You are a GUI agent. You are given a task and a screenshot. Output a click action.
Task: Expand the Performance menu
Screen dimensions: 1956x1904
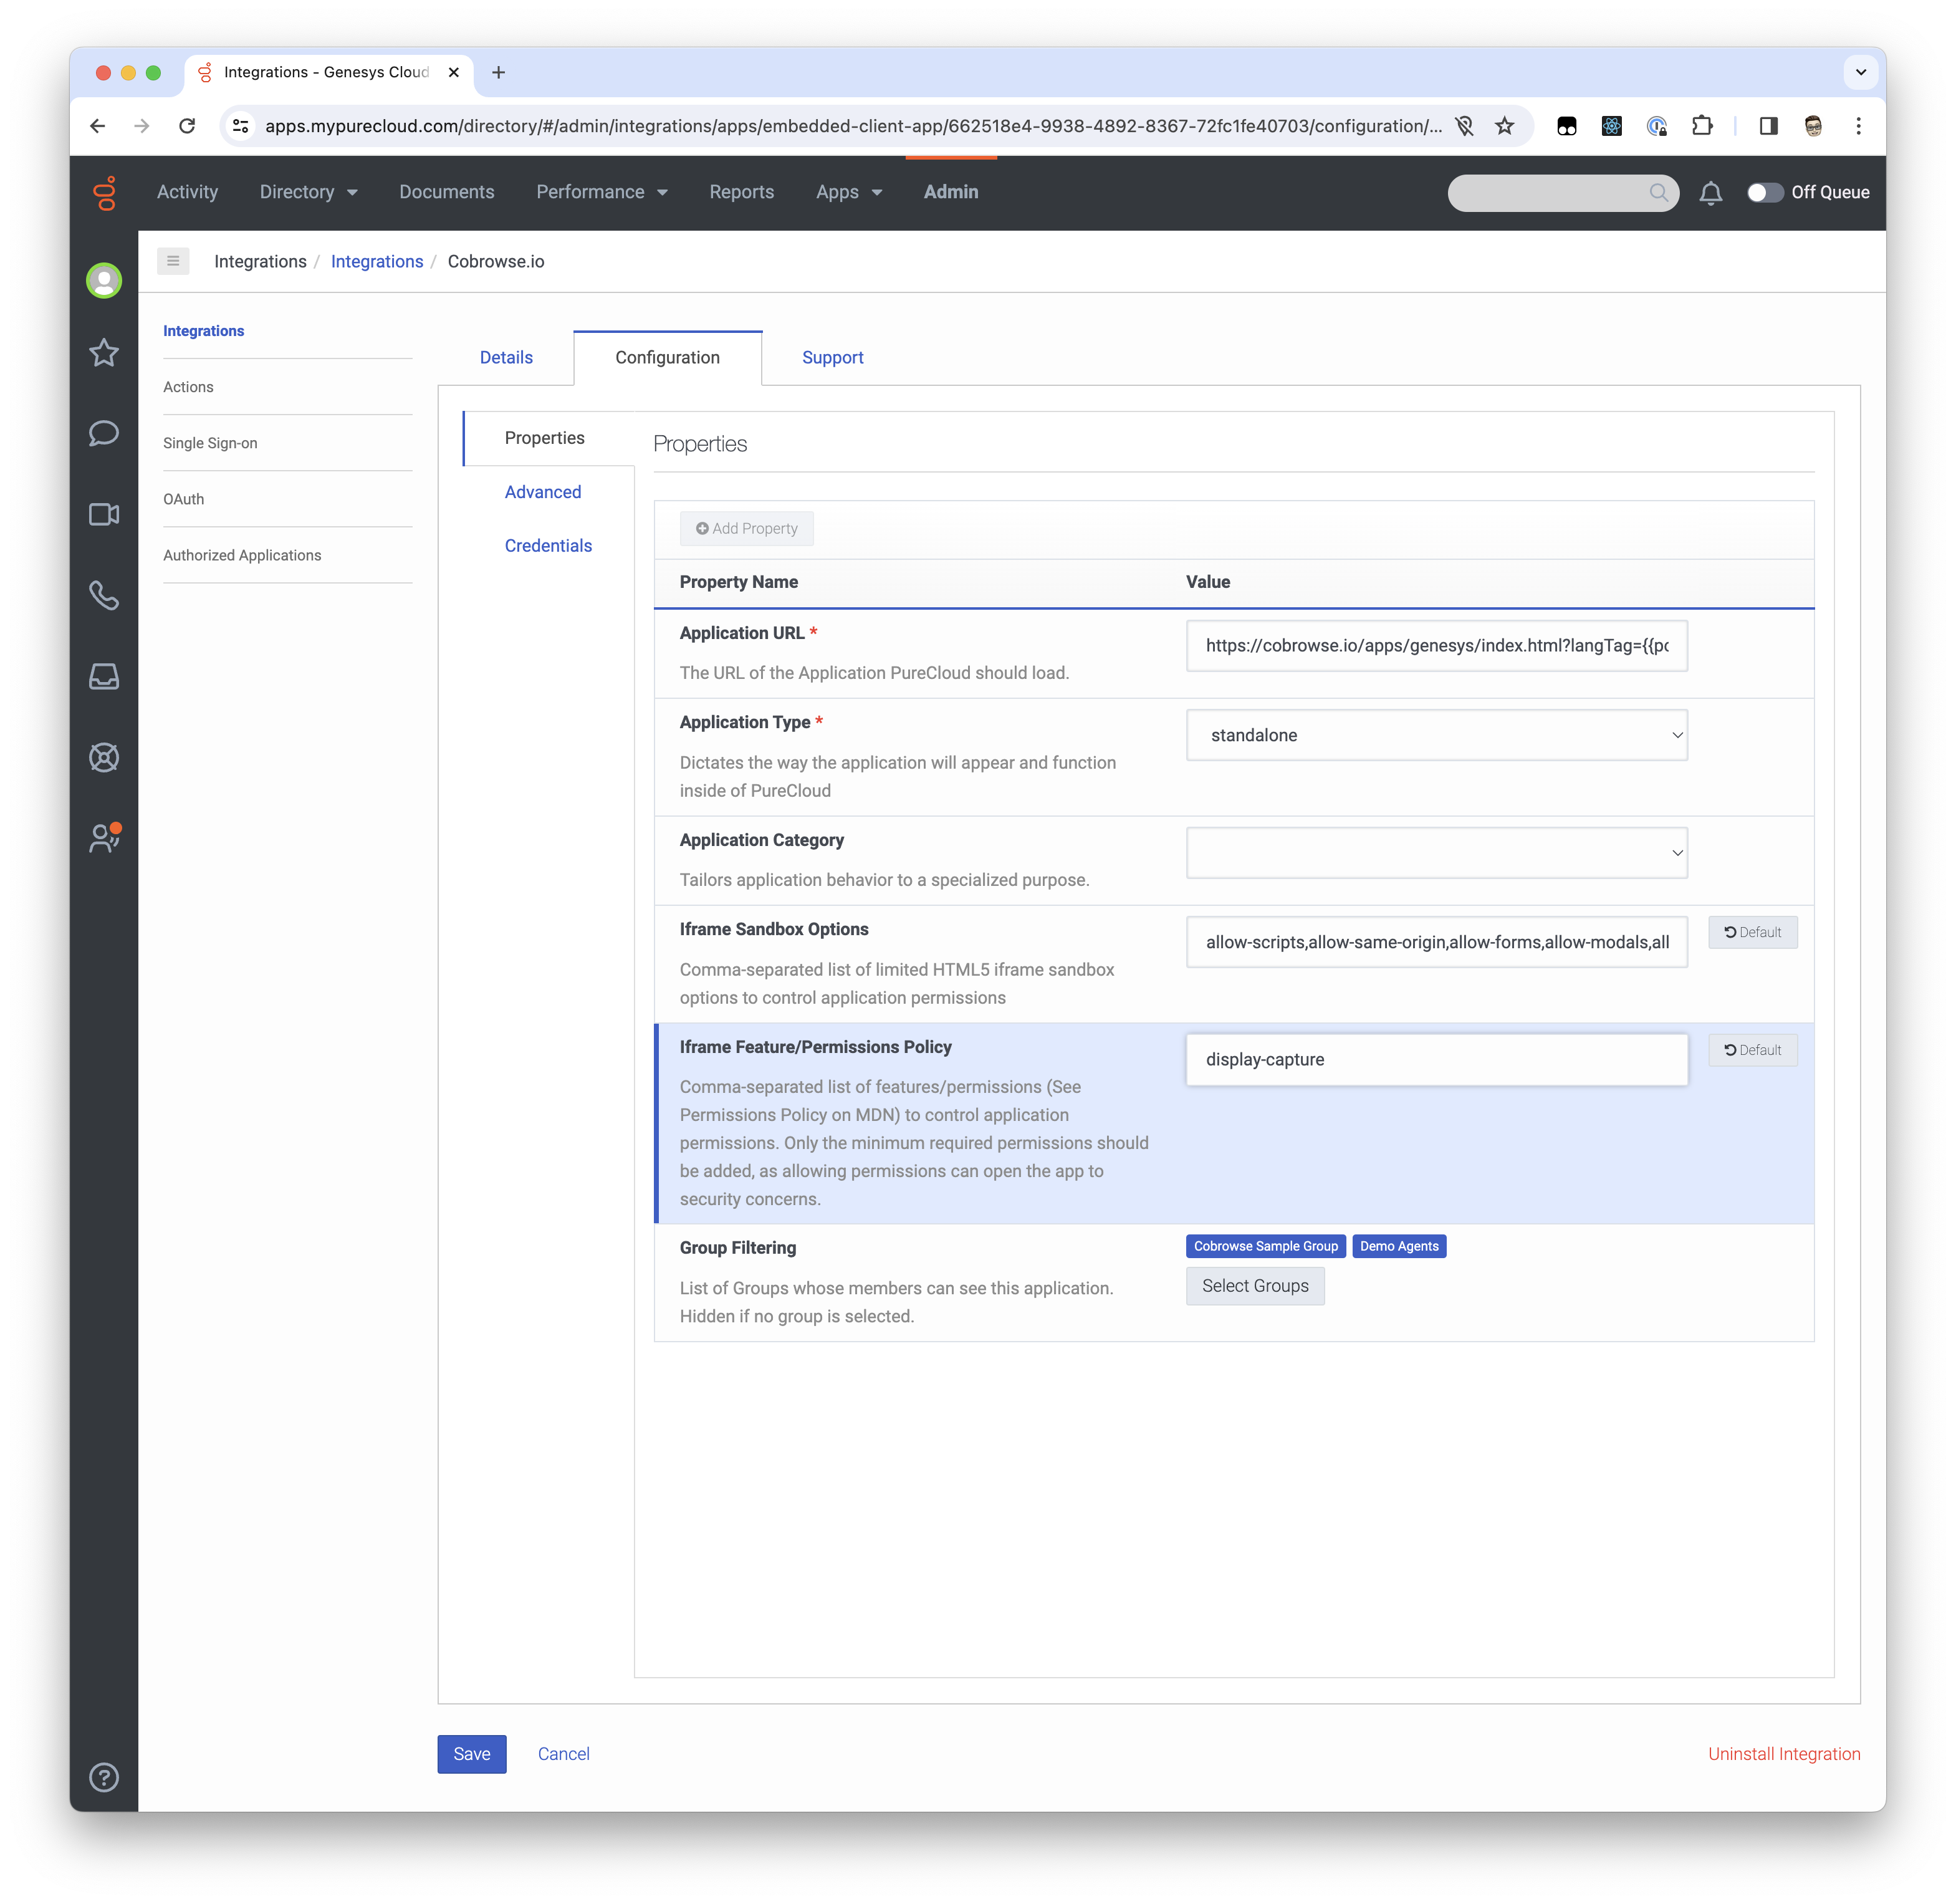click(601, 192)
